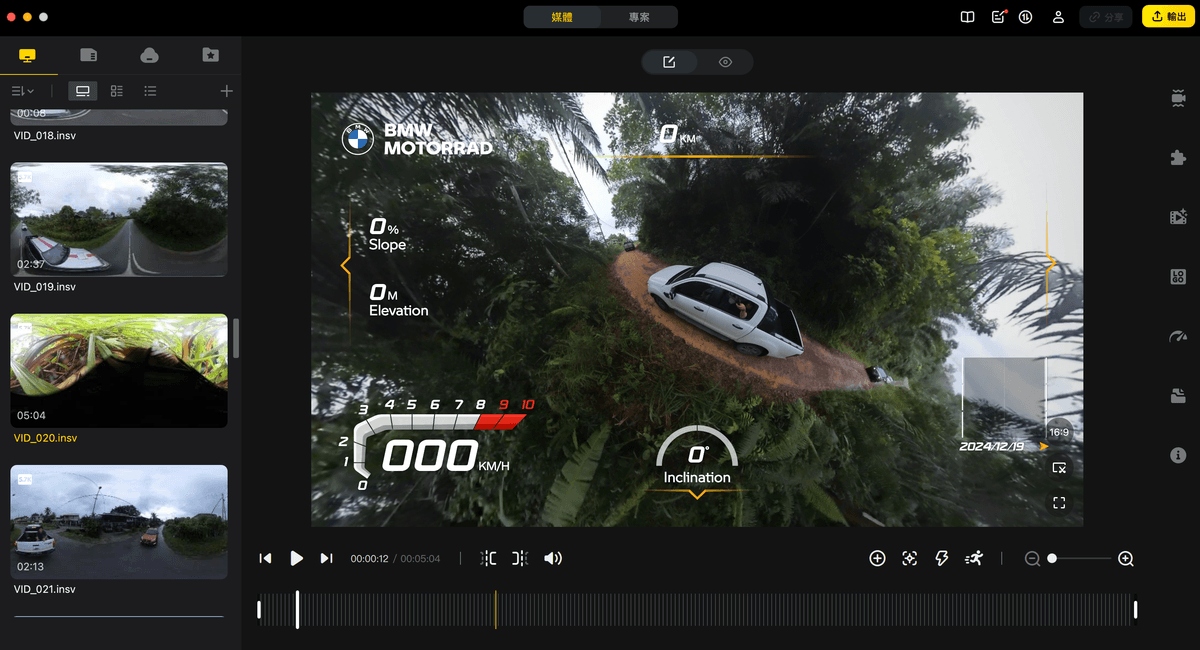This screenshot has width=1200, height=650.
Task: Open the speedometer icon in right sidebar
Action: (x=1178, y=337)
